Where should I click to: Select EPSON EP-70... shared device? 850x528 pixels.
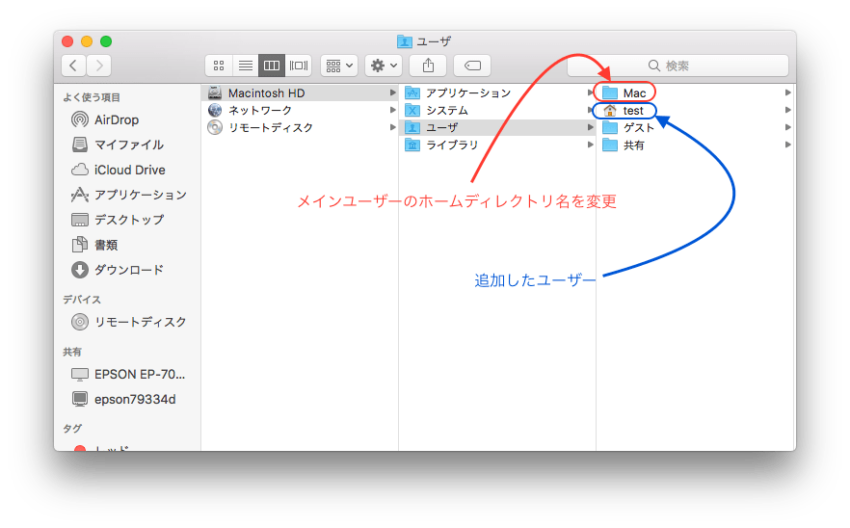(x=128, y=374)
